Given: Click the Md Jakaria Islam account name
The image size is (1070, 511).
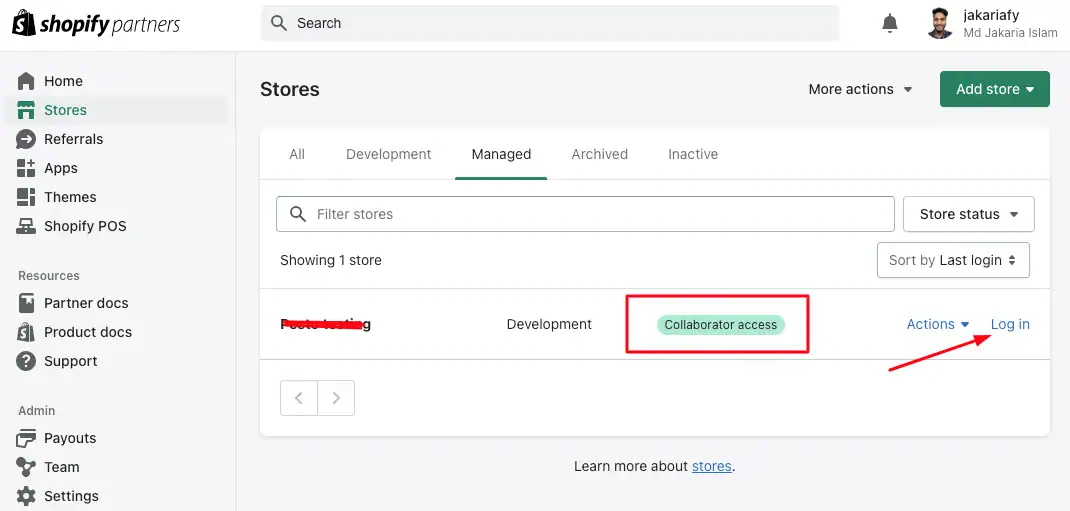Looking at the screenshot, I should (x=1010, y=33).
